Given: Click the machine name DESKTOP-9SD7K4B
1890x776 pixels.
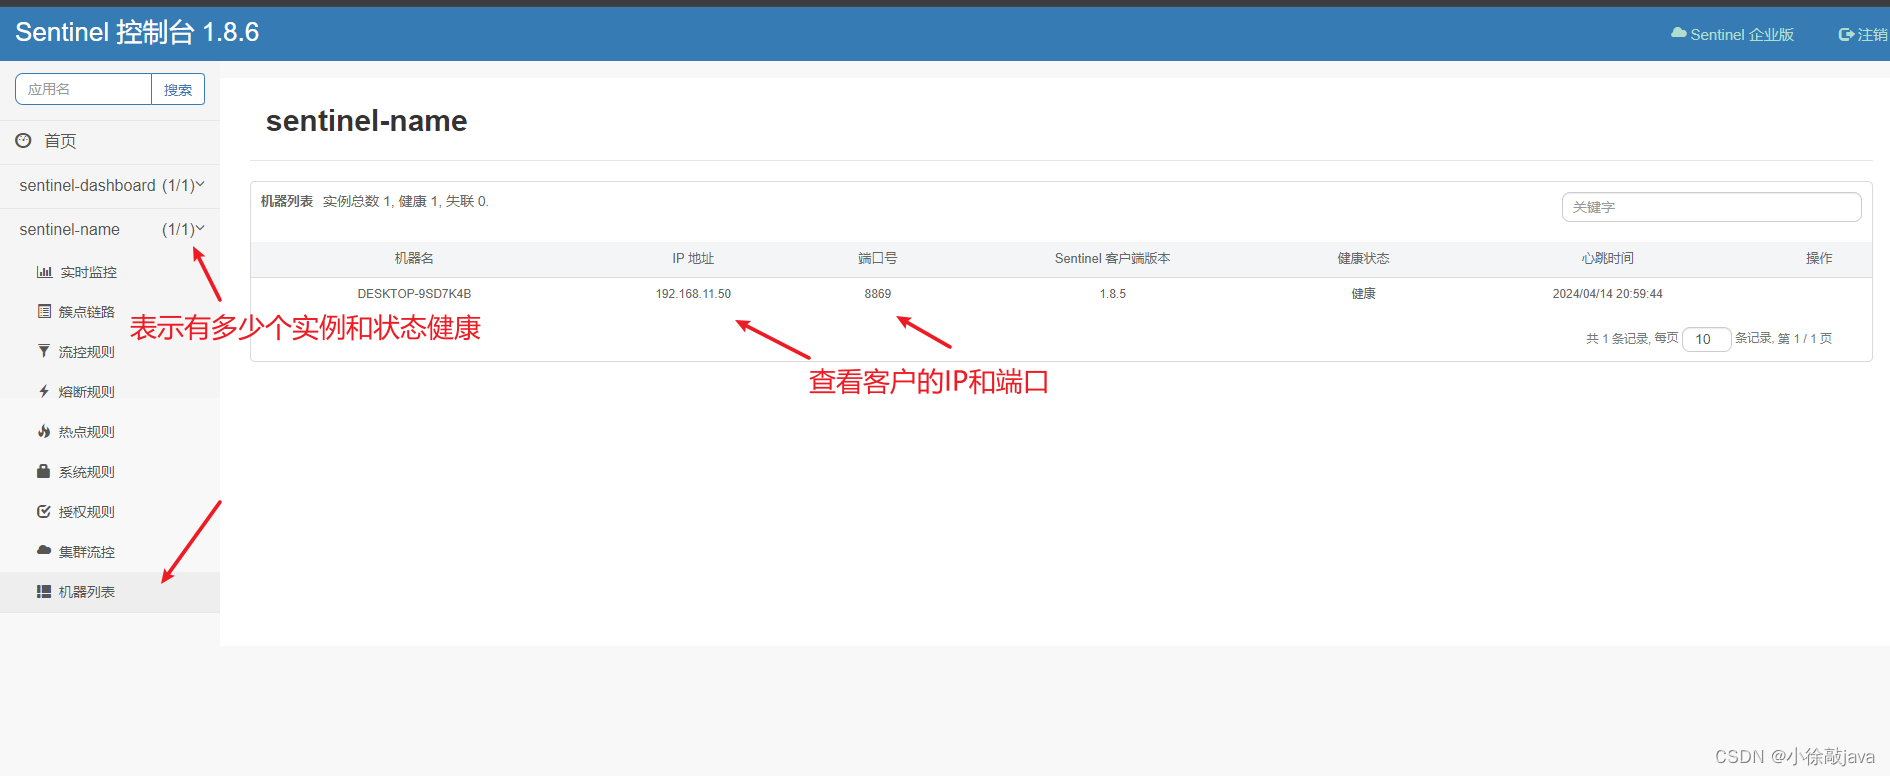Looking at the screenshot, I should (x=414, y=294).
